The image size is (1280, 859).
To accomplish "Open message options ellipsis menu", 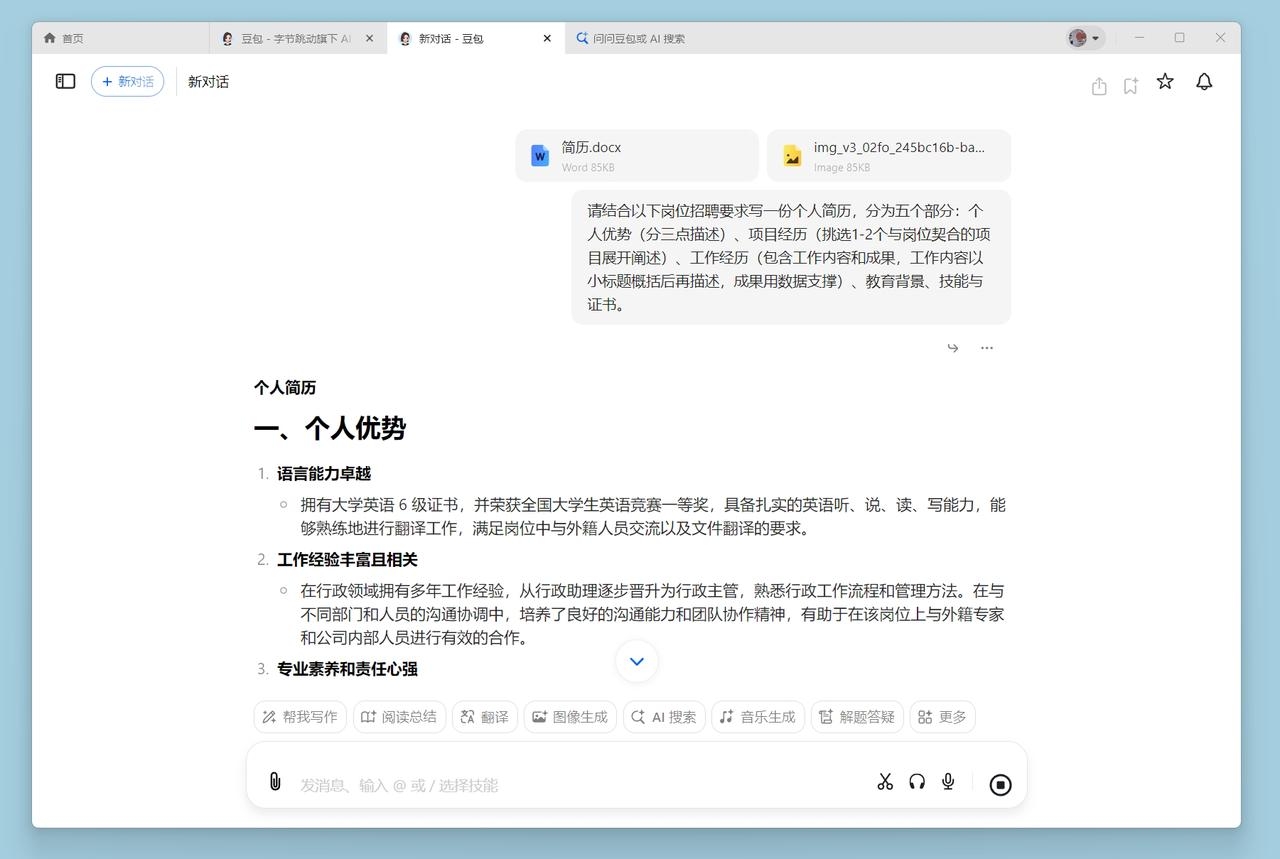I will pos(987,348).
